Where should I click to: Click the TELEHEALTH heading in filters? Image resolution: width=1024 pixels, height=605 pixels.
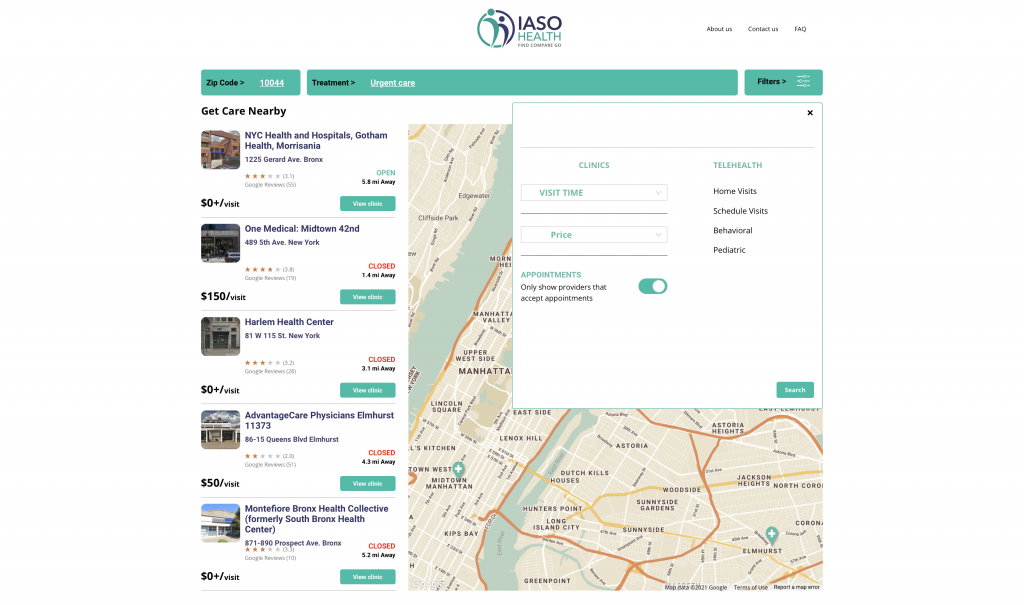pos(737,165)
